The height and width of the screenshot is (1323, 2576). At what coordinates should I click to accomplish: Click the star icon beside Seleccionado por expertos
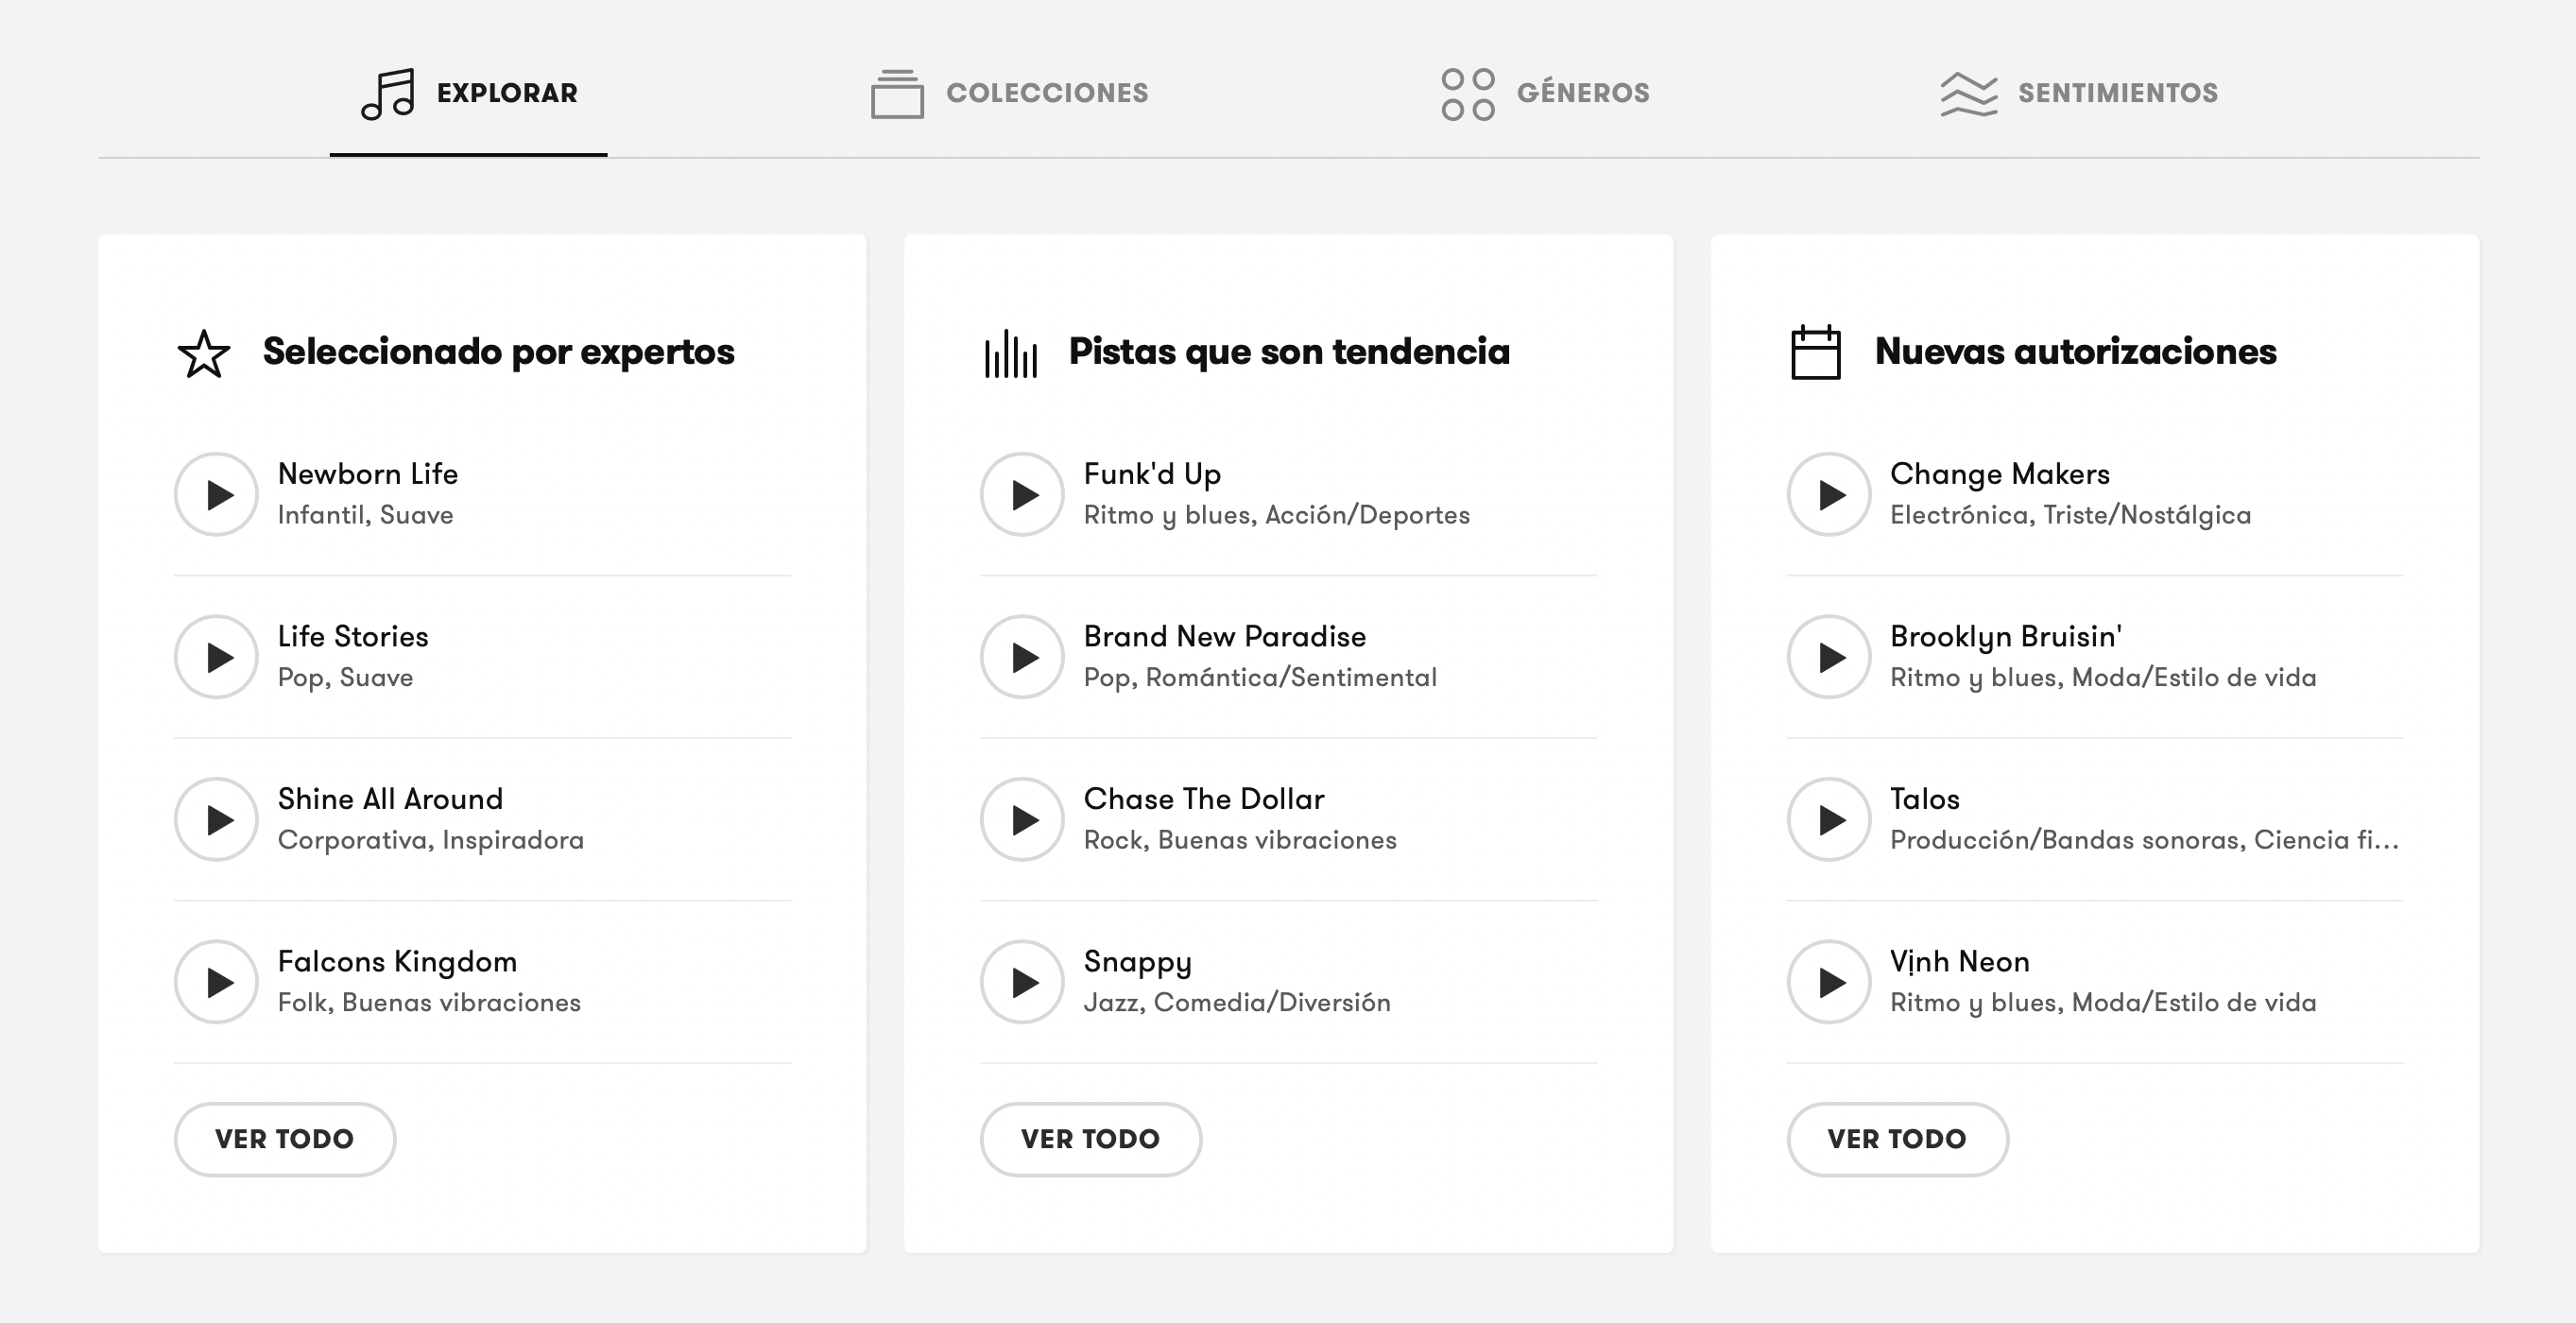[204, 354]
